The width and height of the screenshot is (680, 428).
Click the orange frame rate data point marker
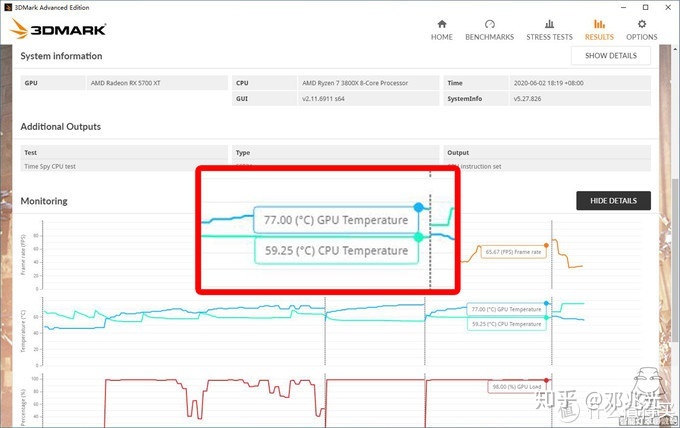pos(546,245)
